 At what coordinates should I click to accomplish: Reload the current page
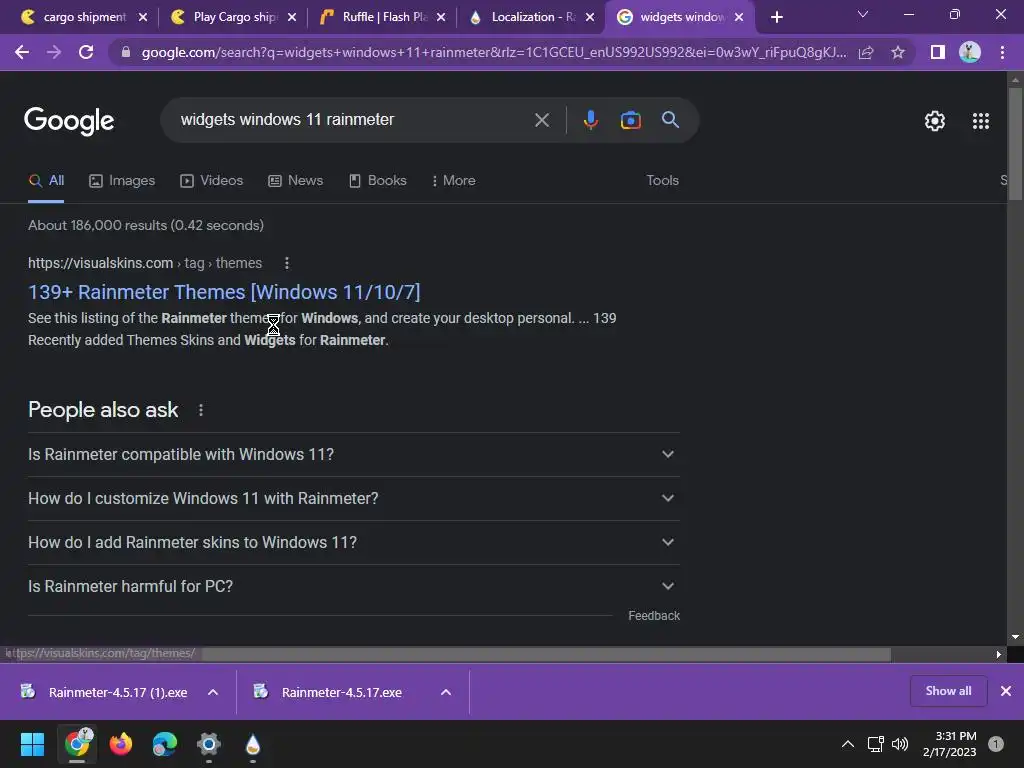coord(86,52)
